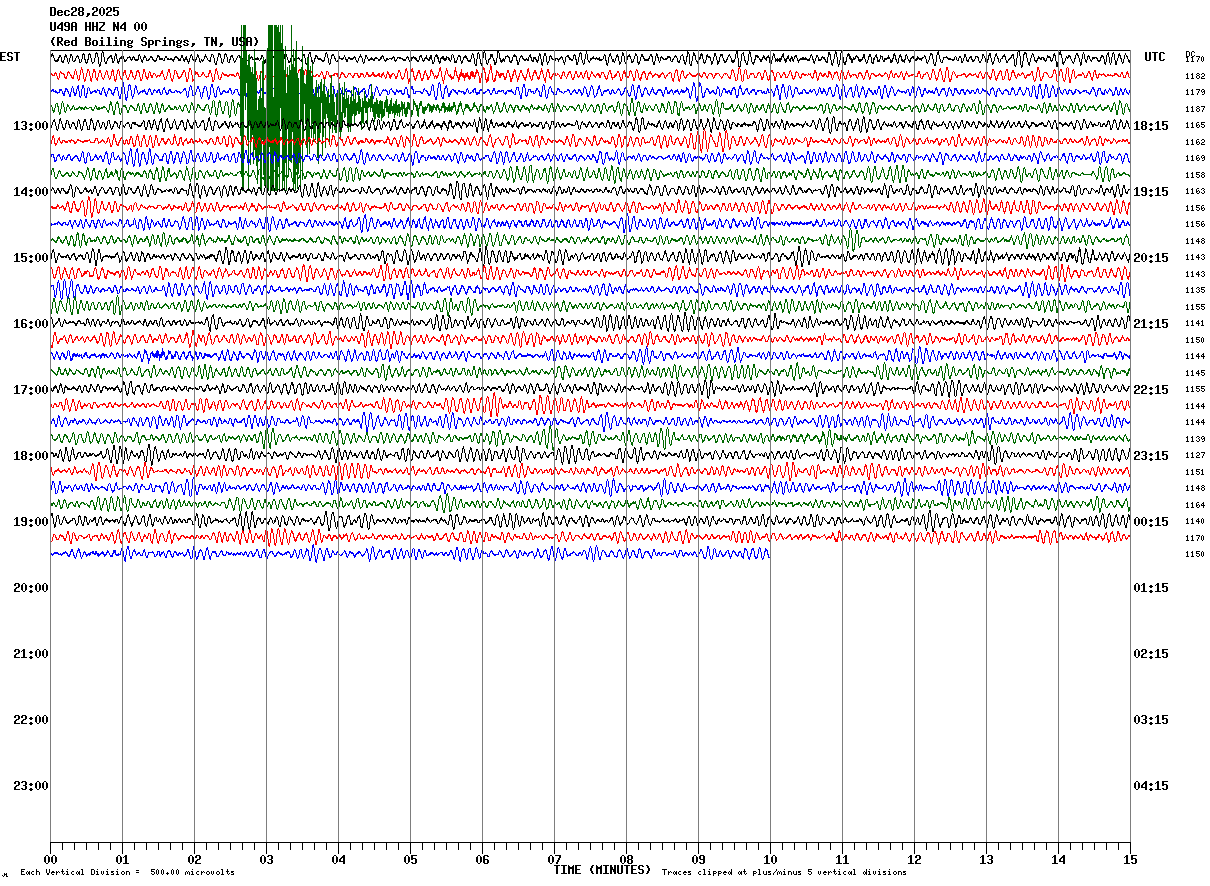Select the 23:00 EST row label
1210x886 pixels.
pyautogui.click(x=31, y=786)
